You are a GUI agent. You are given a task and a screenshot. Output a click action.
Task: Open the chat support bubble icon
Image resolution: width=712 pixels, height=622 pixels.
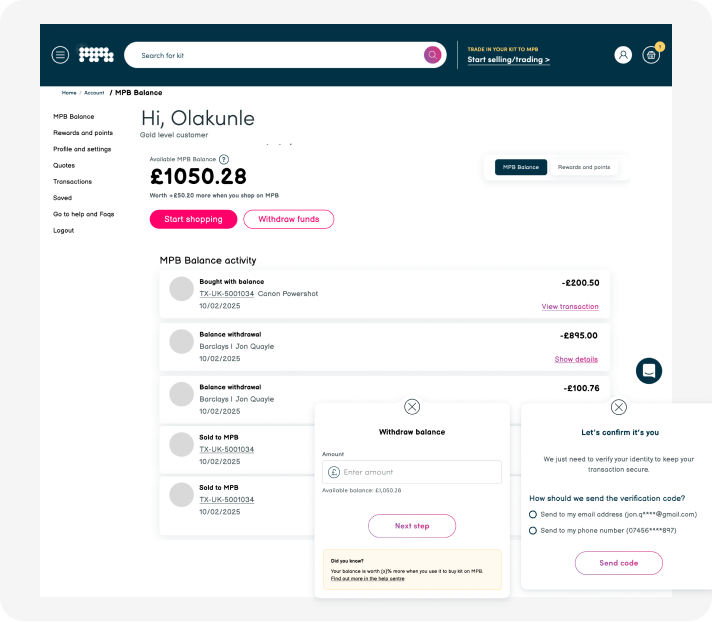tap(649, 371)
